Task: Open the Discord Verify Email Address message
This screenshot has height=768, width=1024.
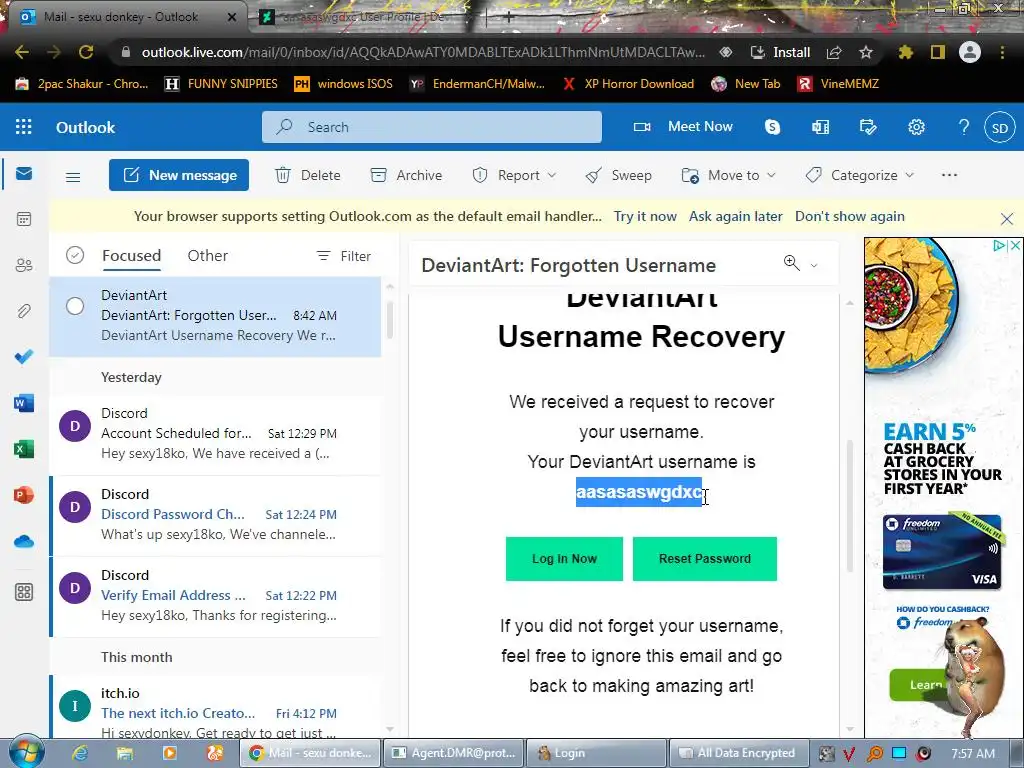Action: pyautogui.click(x=216, y=596)
